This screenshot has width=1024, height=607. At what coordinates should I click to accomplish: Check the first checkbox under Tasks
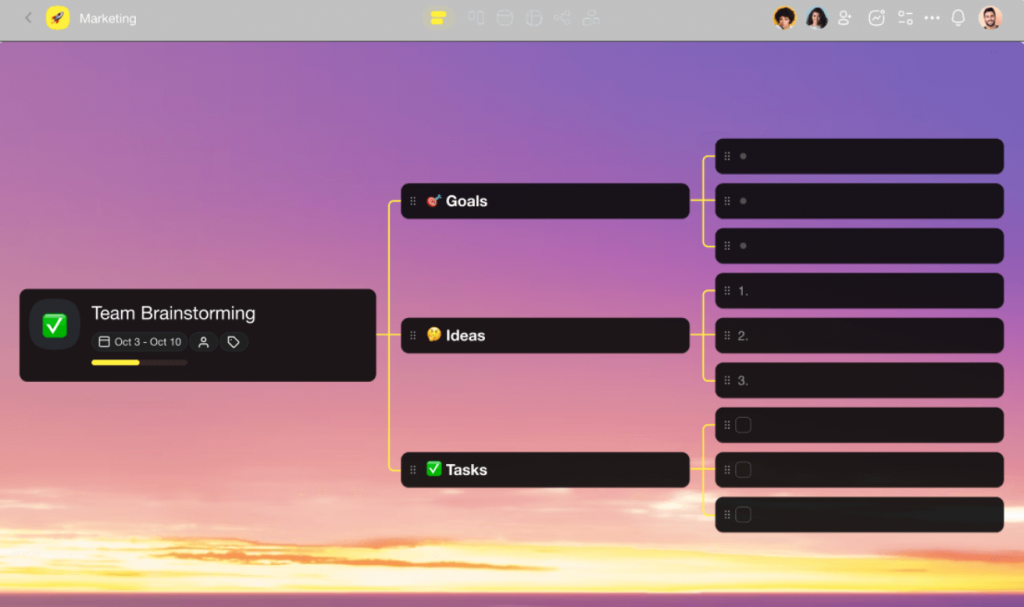[x=743, y=425]
